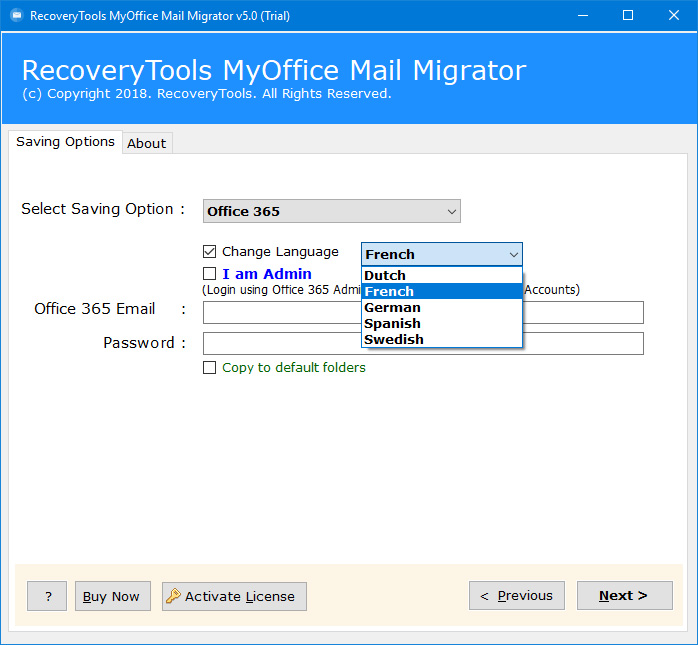The width and height of the screenshot is (698, 645).
Task: Tick the Copy to default folders checkbox
Action: point(209,368)
